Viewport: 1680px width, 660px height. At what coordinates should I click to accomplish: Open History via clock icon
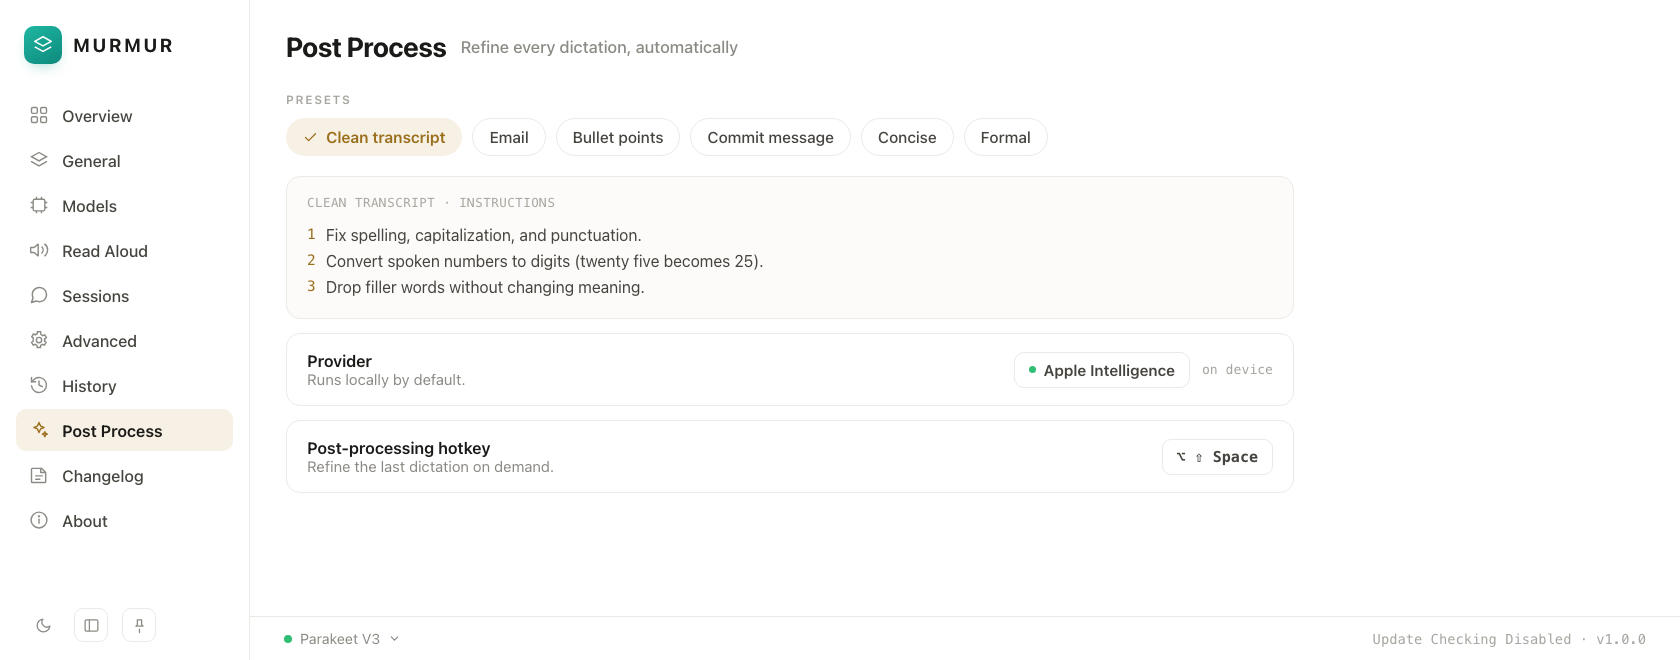tap(39, 385)
